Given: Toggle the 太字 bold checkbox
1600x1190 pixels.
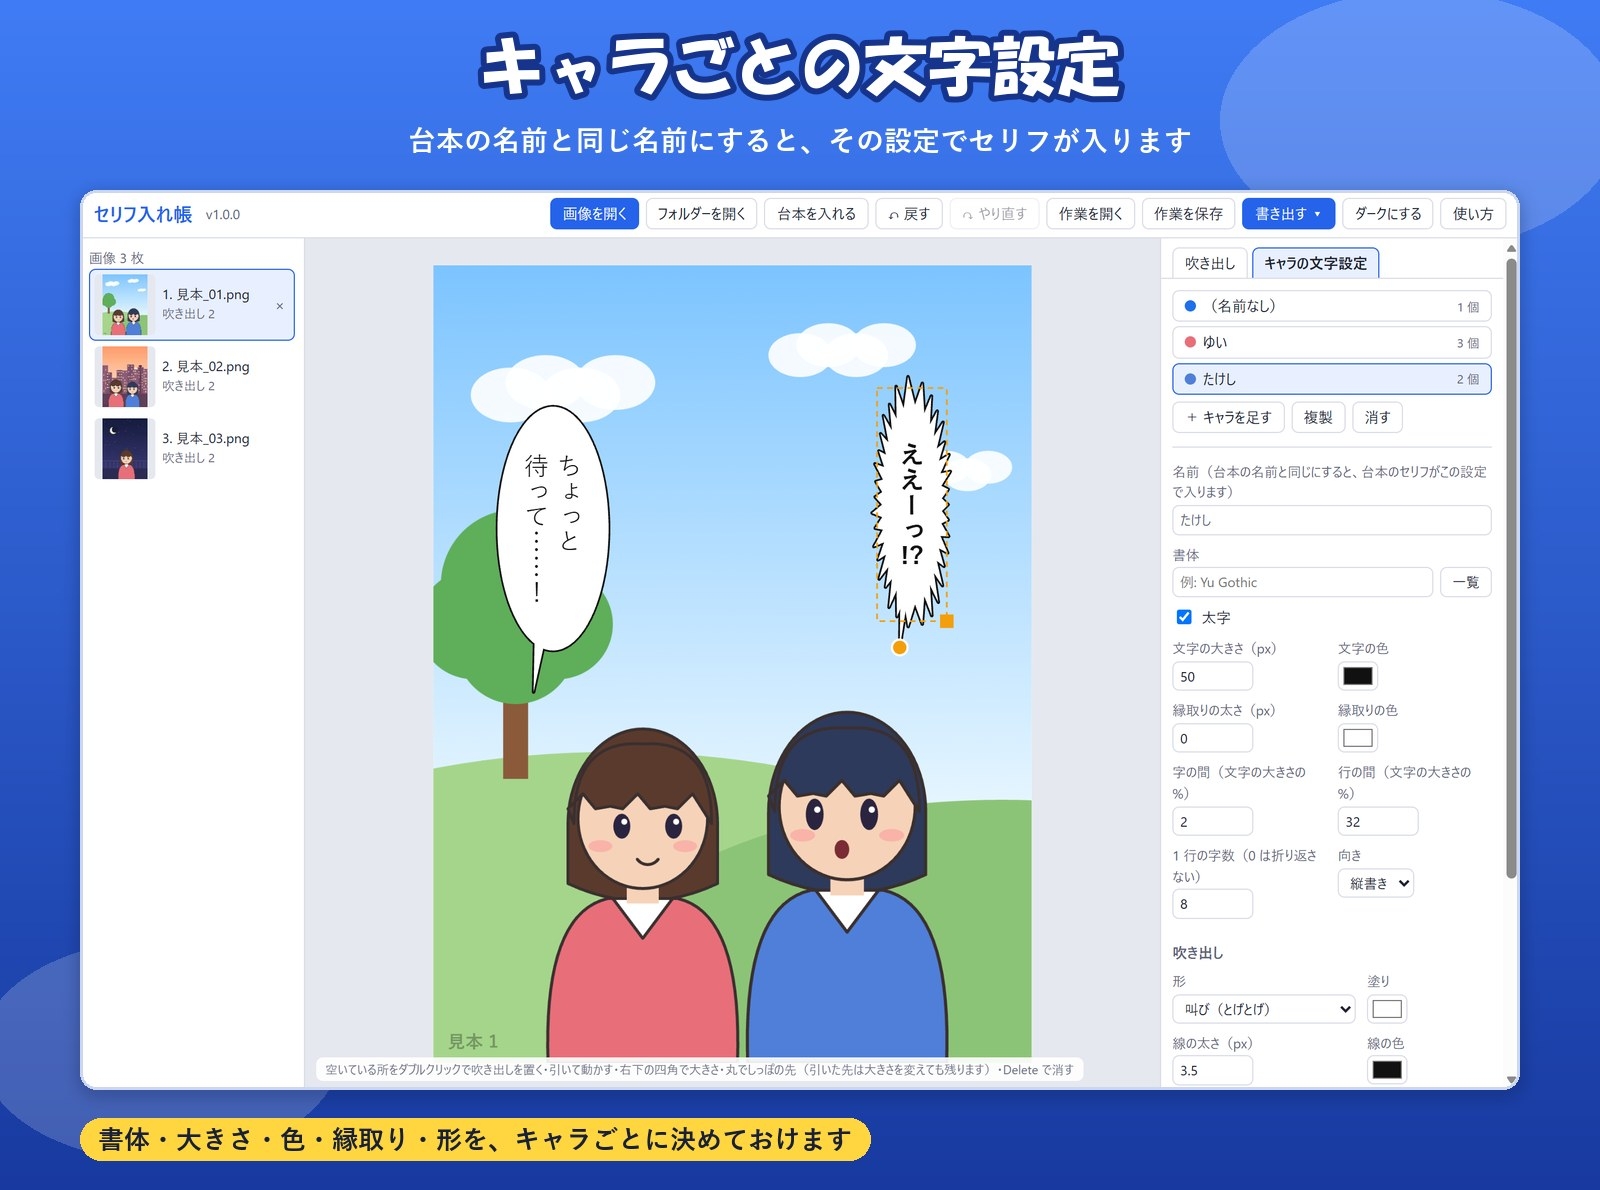Looking at the screenshot, I should point(1184,617).
